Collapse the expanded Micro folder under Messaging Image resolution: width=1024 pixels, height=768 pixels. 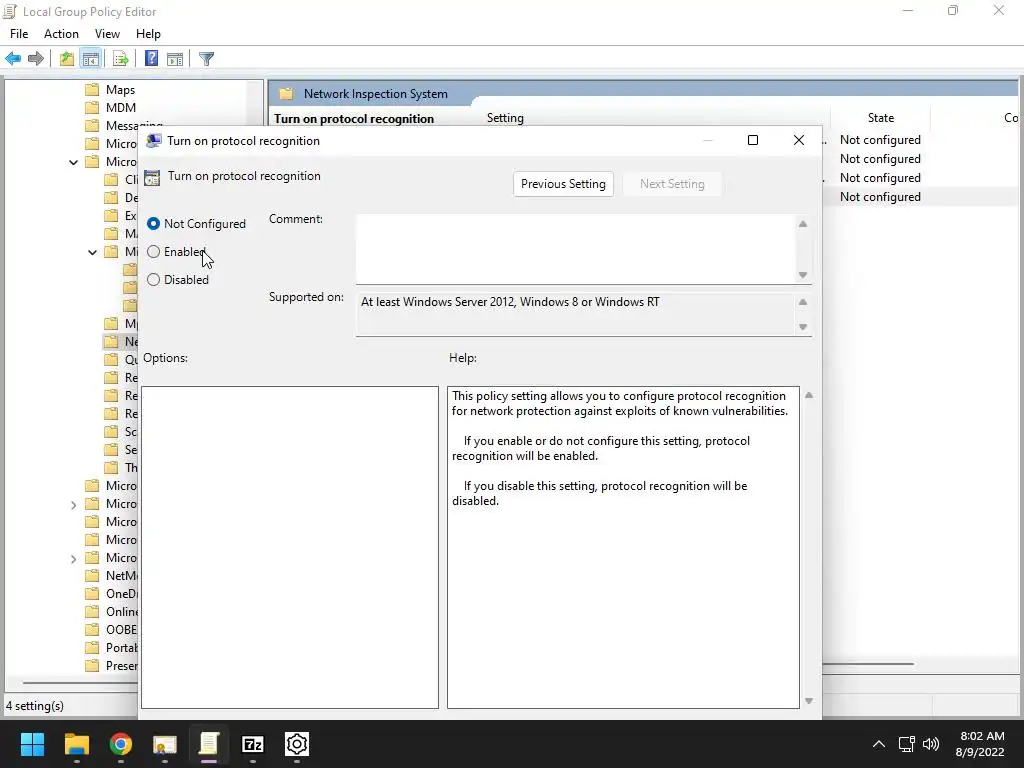[x=73, y=162]
